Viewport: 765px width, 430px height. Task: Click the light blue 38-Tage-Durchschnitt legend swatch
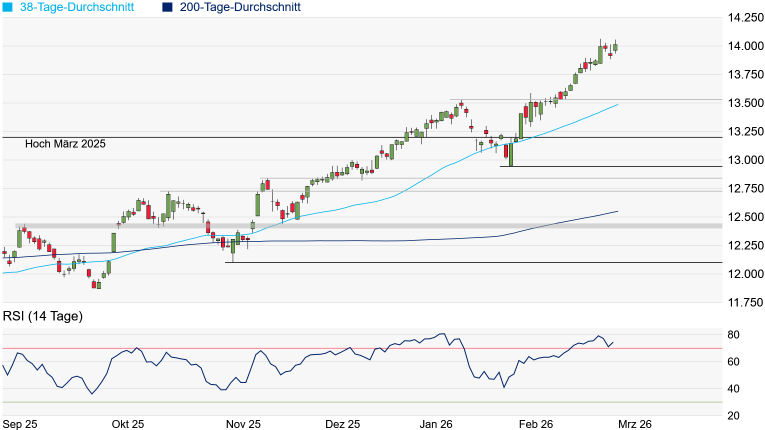[x=8, y=7]
